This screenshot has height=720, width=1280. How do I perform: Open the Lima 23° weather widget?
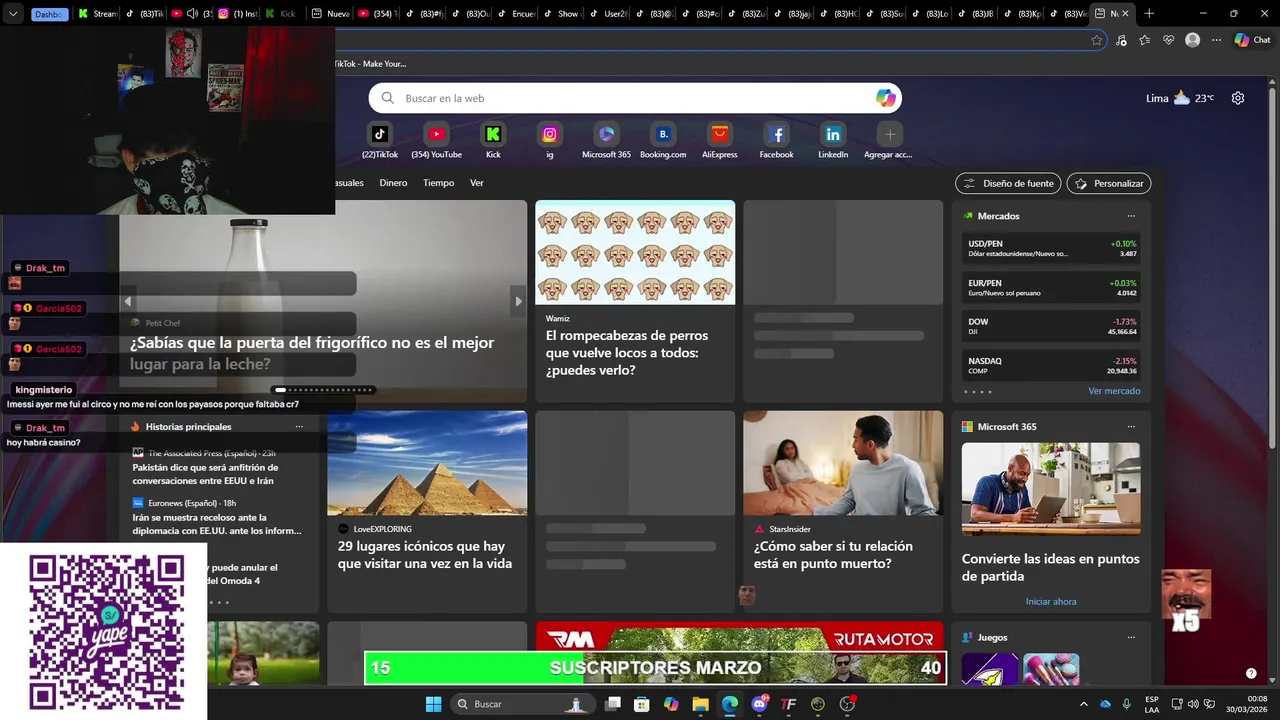tap(1180, 98)
